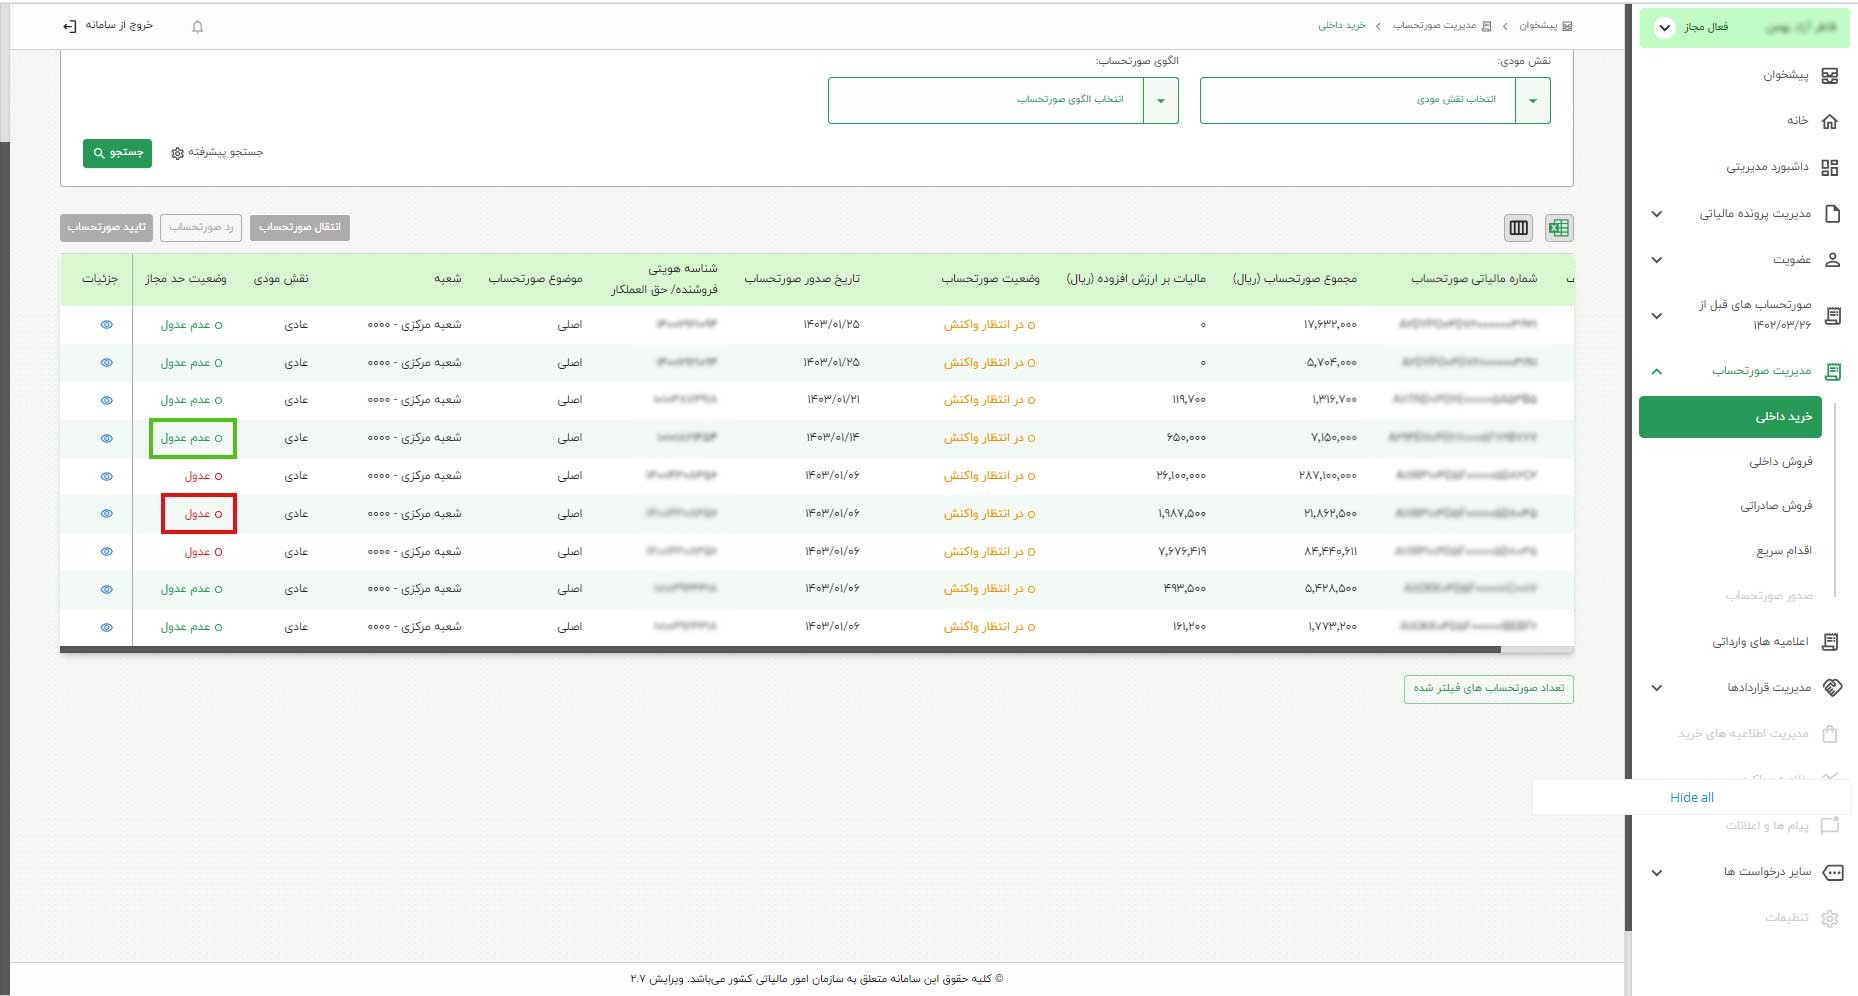
Task: Click the پیشخوان sidebar icon
Action: tap(1830, 76)
